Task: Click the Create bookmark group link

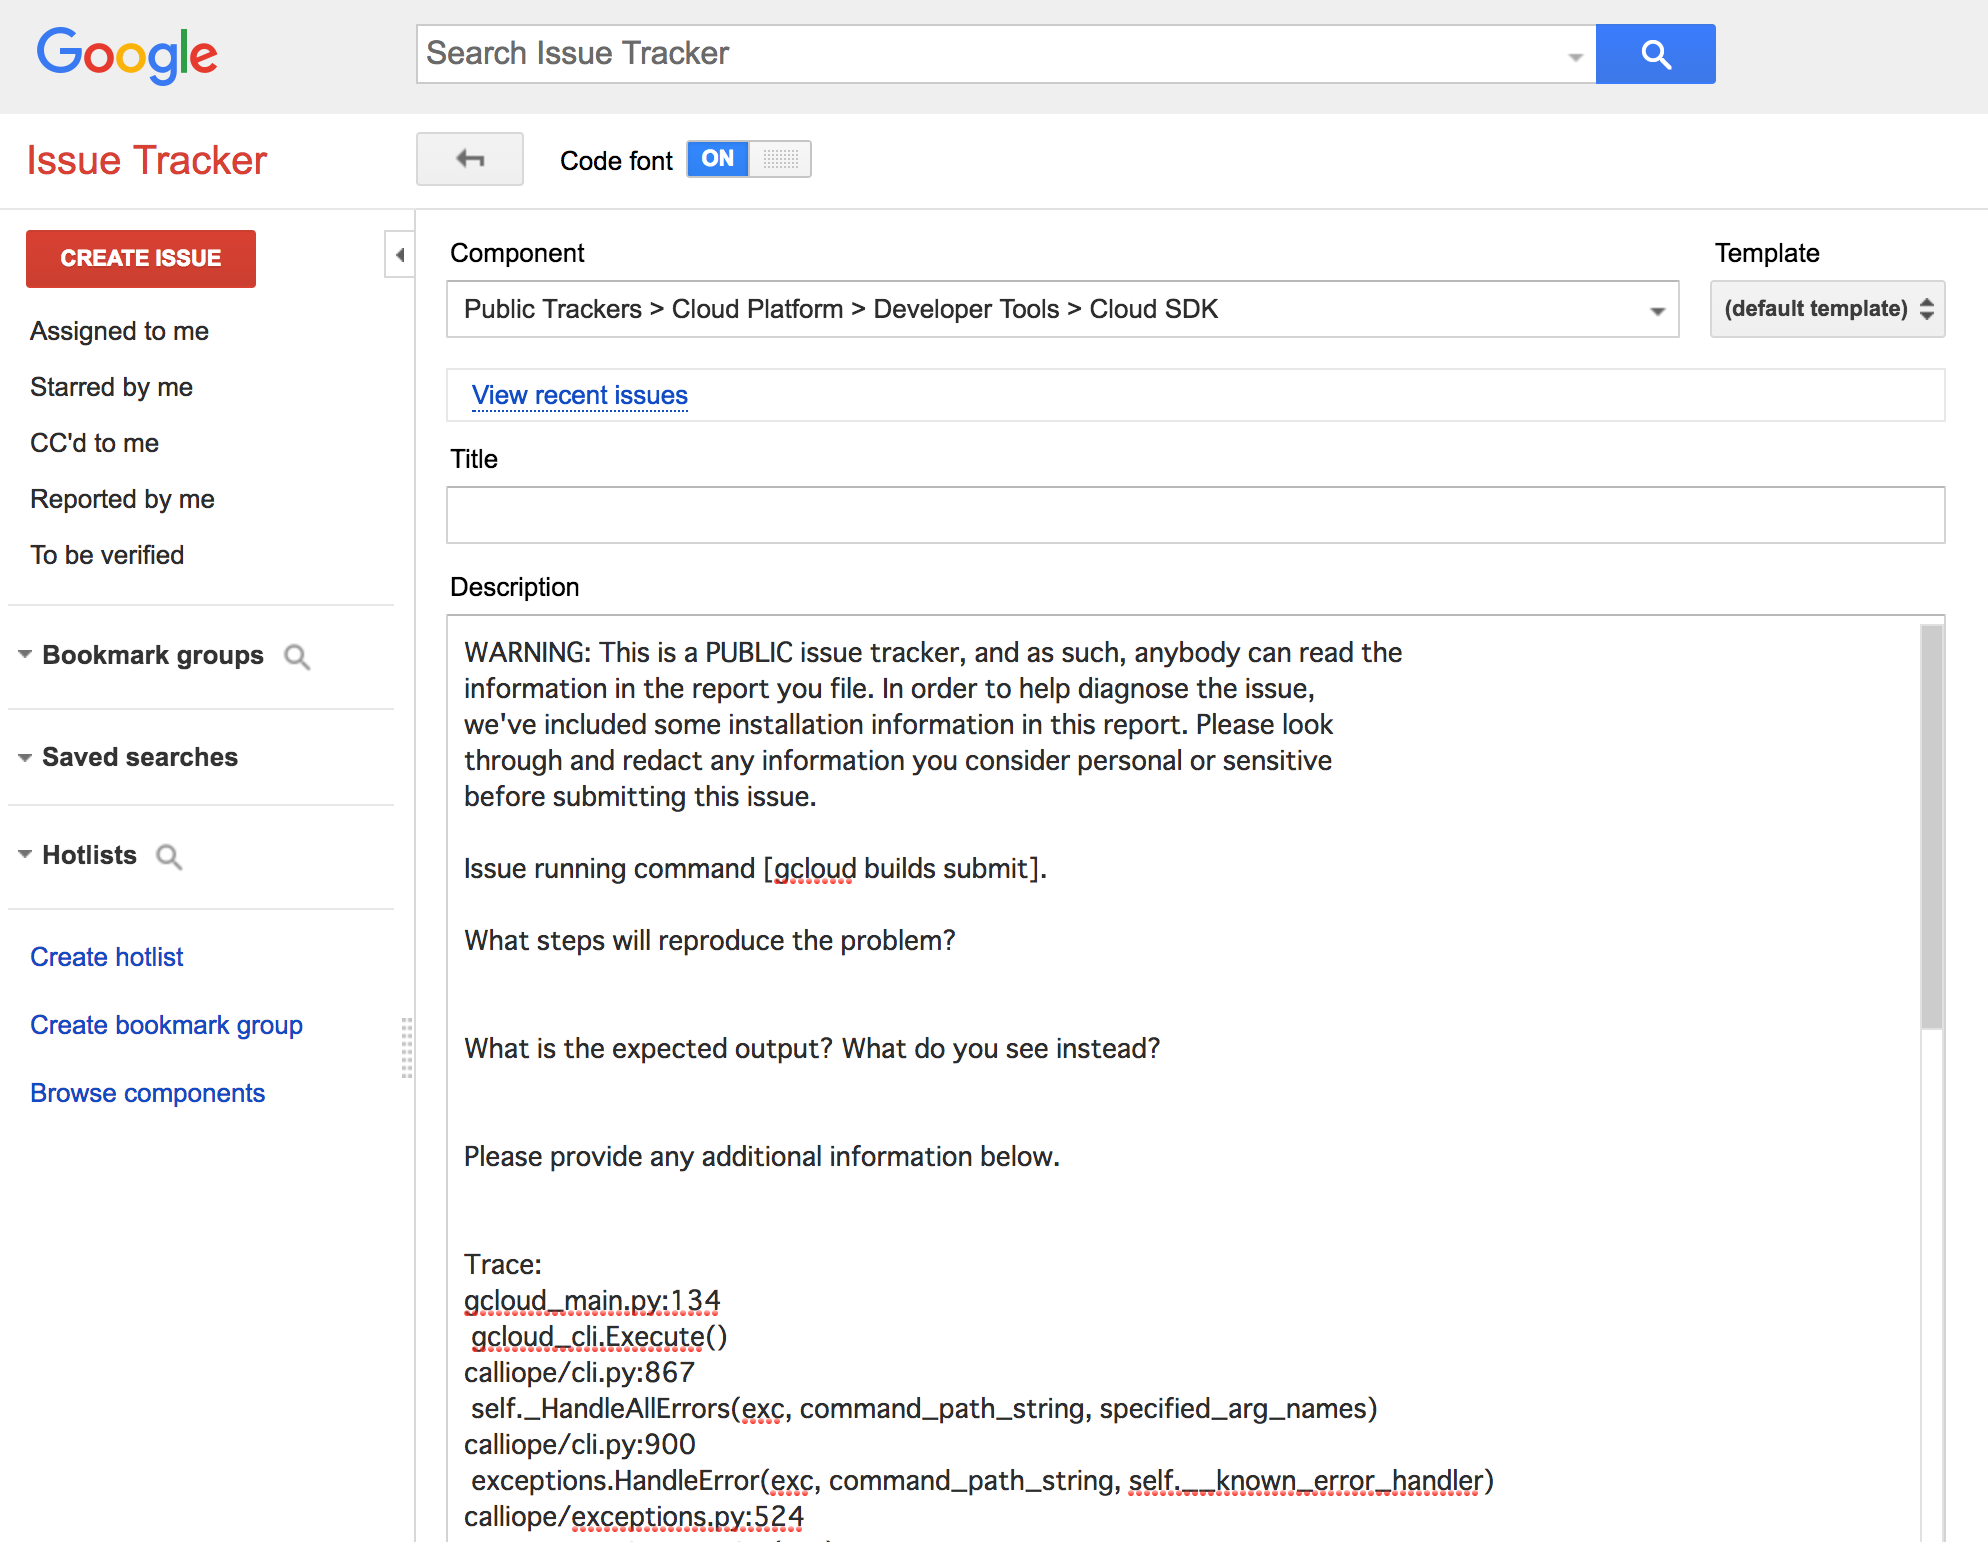Action: tap(166, 1025)
